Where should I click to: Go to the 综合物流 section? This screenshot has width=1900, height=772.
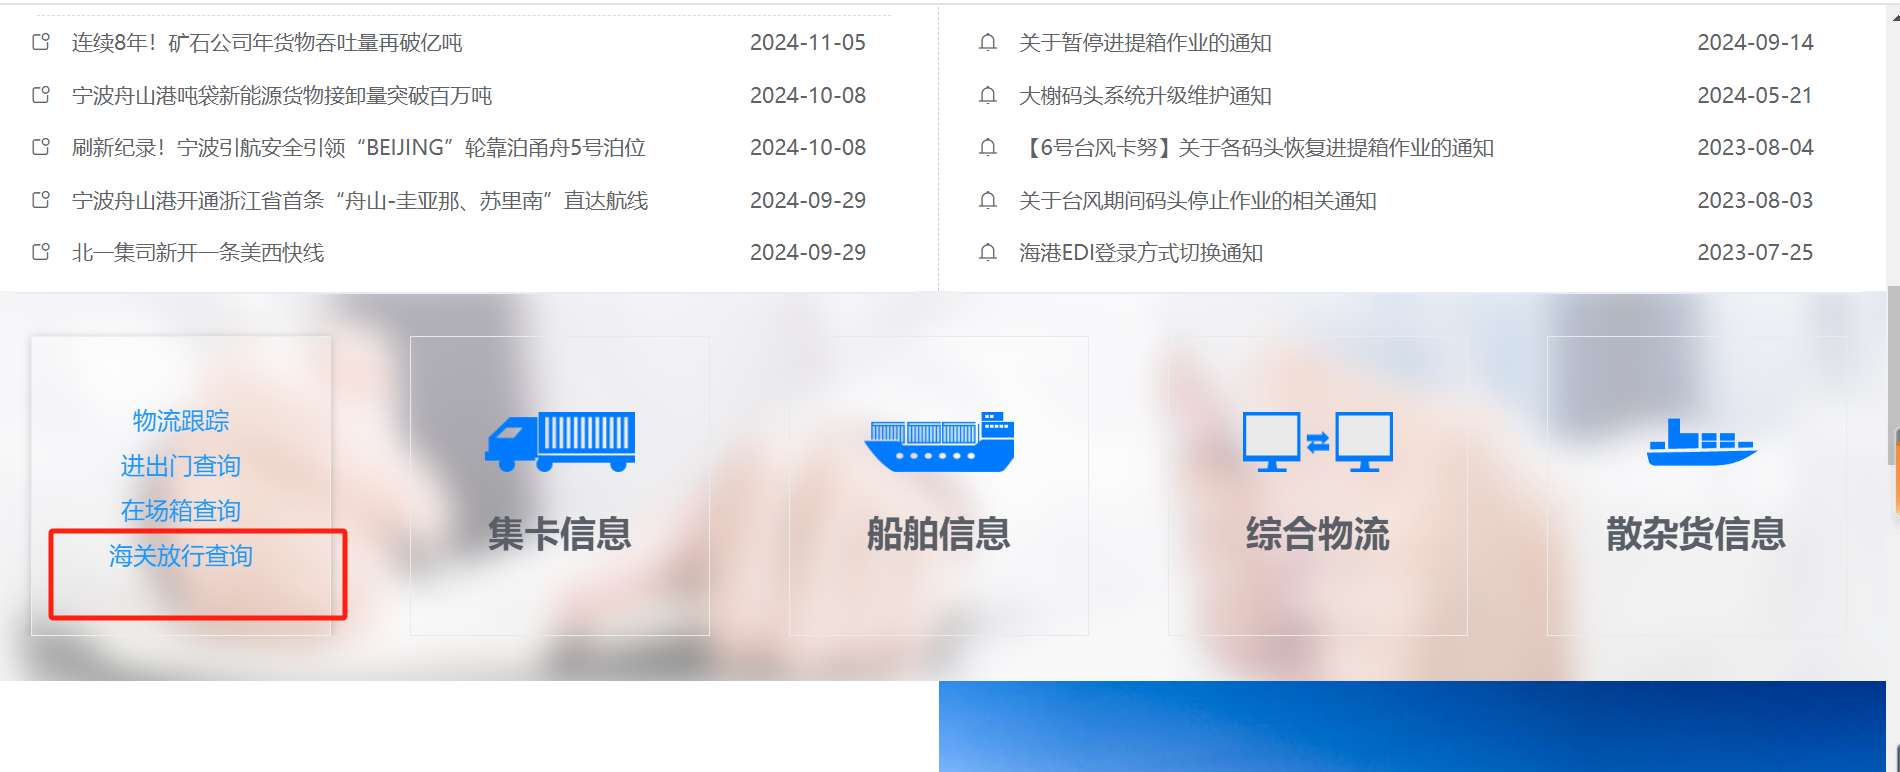click(1317, 534)
